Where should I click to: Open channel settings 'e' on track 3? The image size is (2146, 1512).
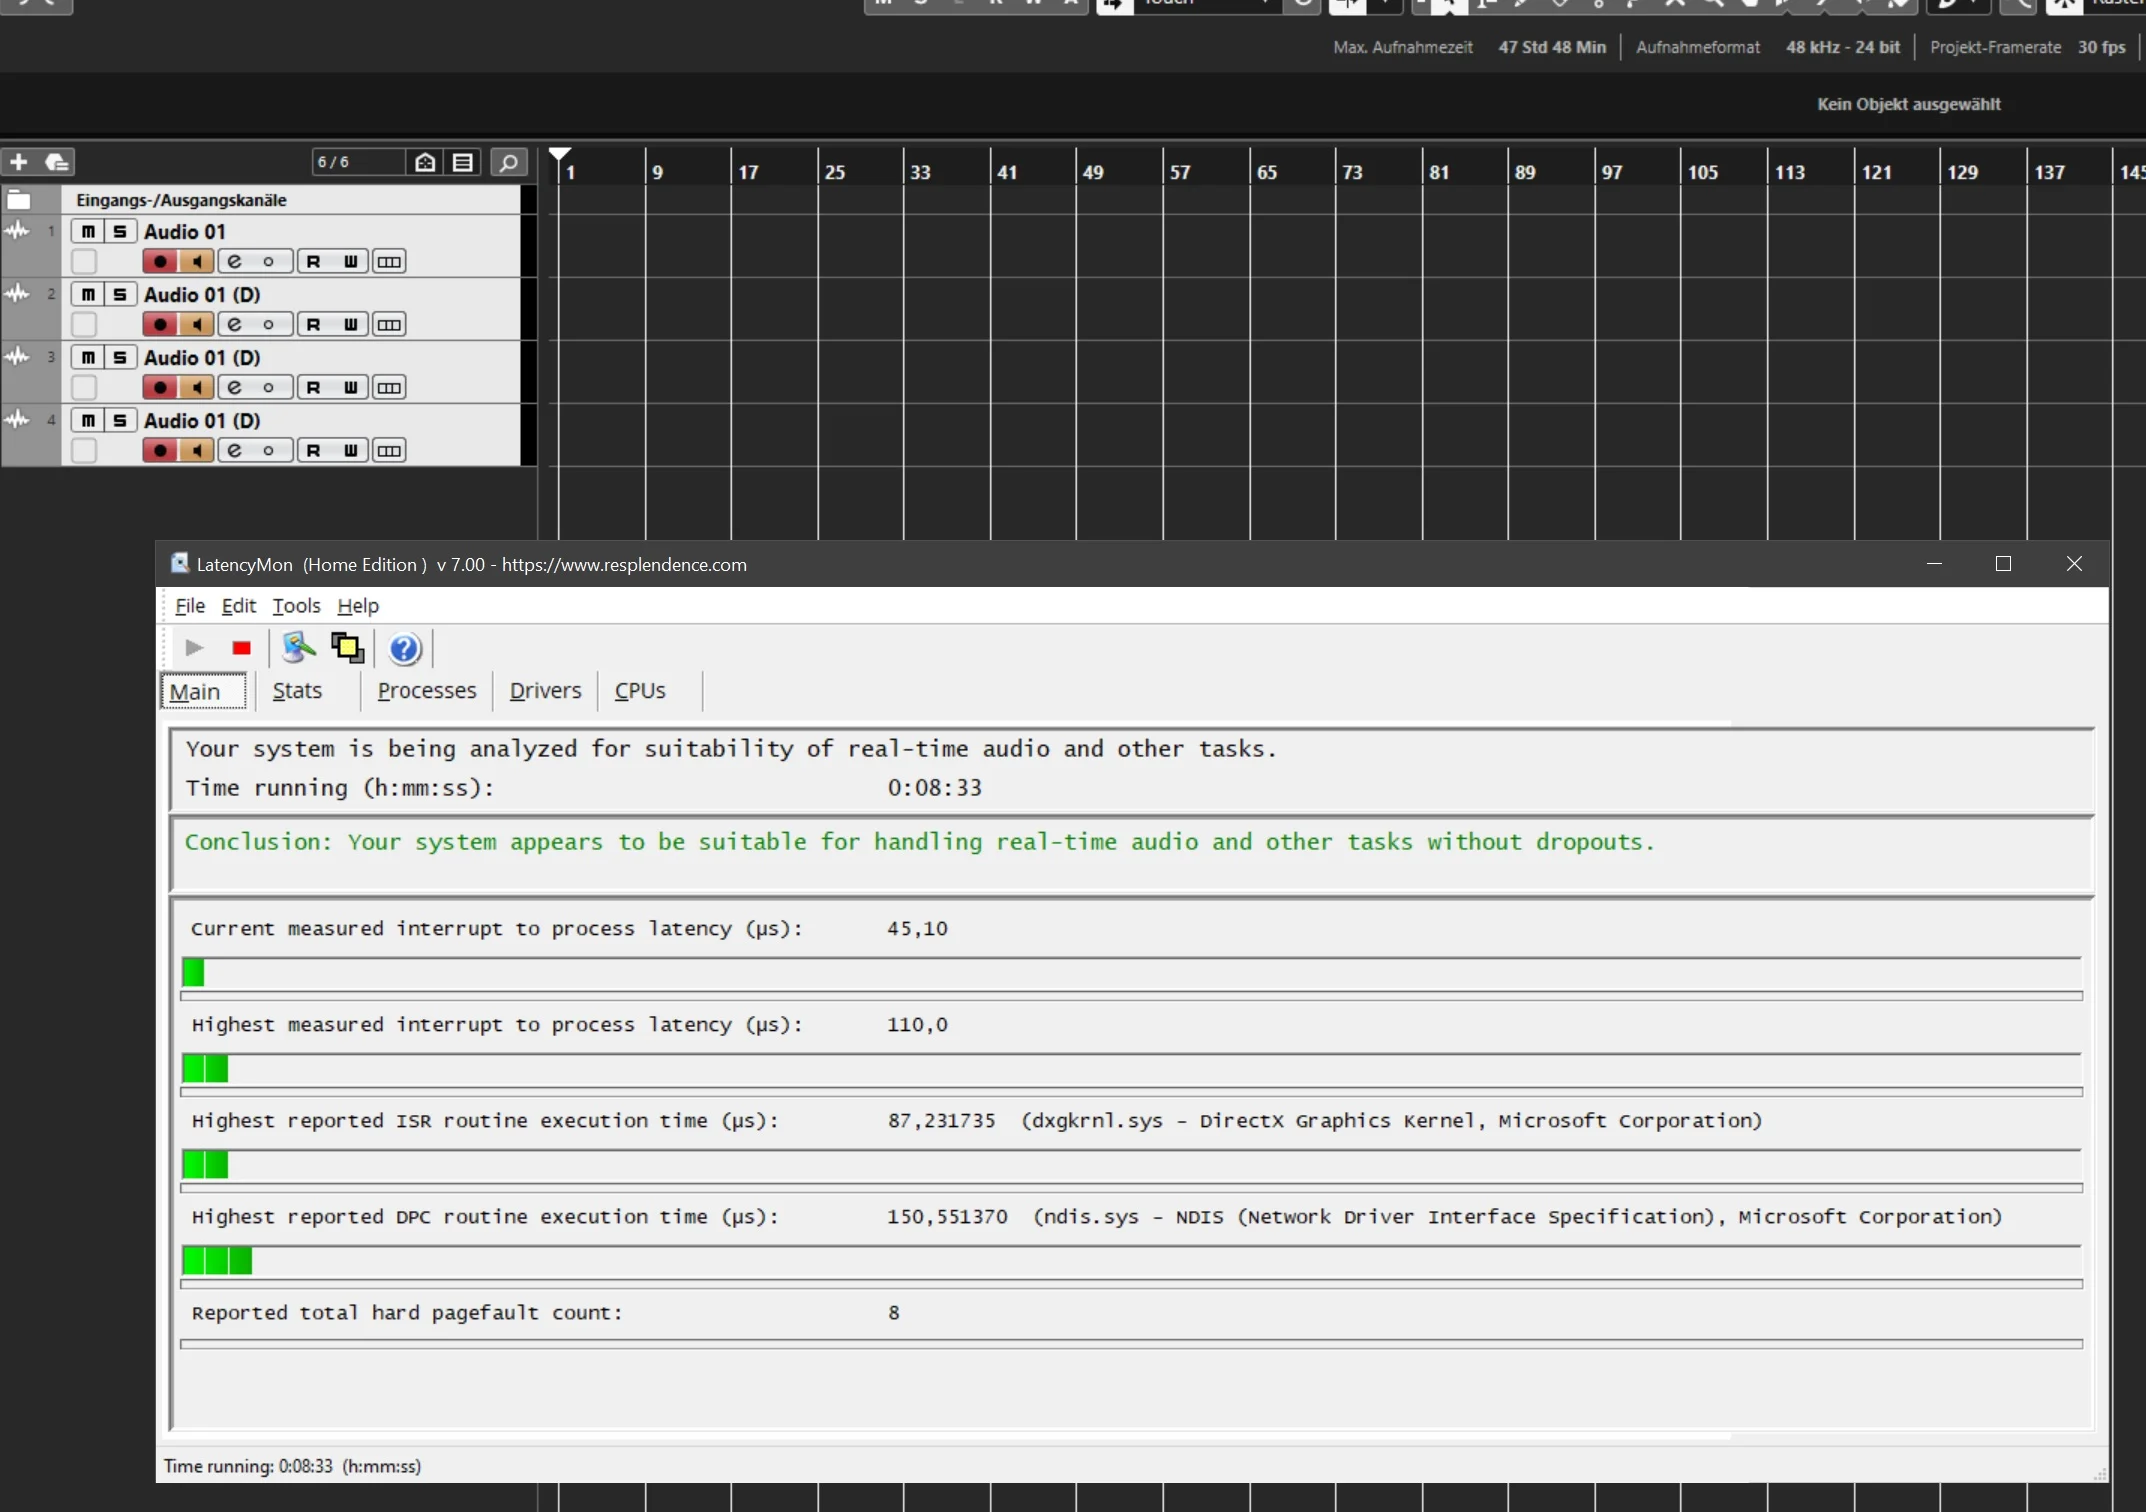click(x=235, y=387)
